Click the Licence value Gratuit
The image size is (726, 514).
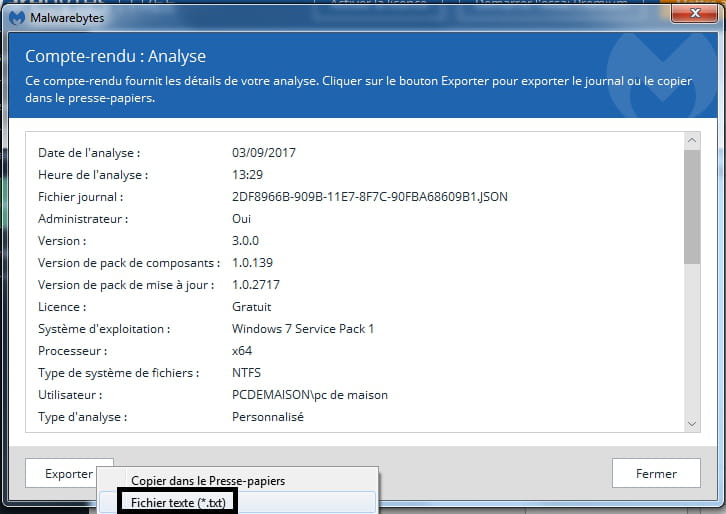(x=251, y=307)
